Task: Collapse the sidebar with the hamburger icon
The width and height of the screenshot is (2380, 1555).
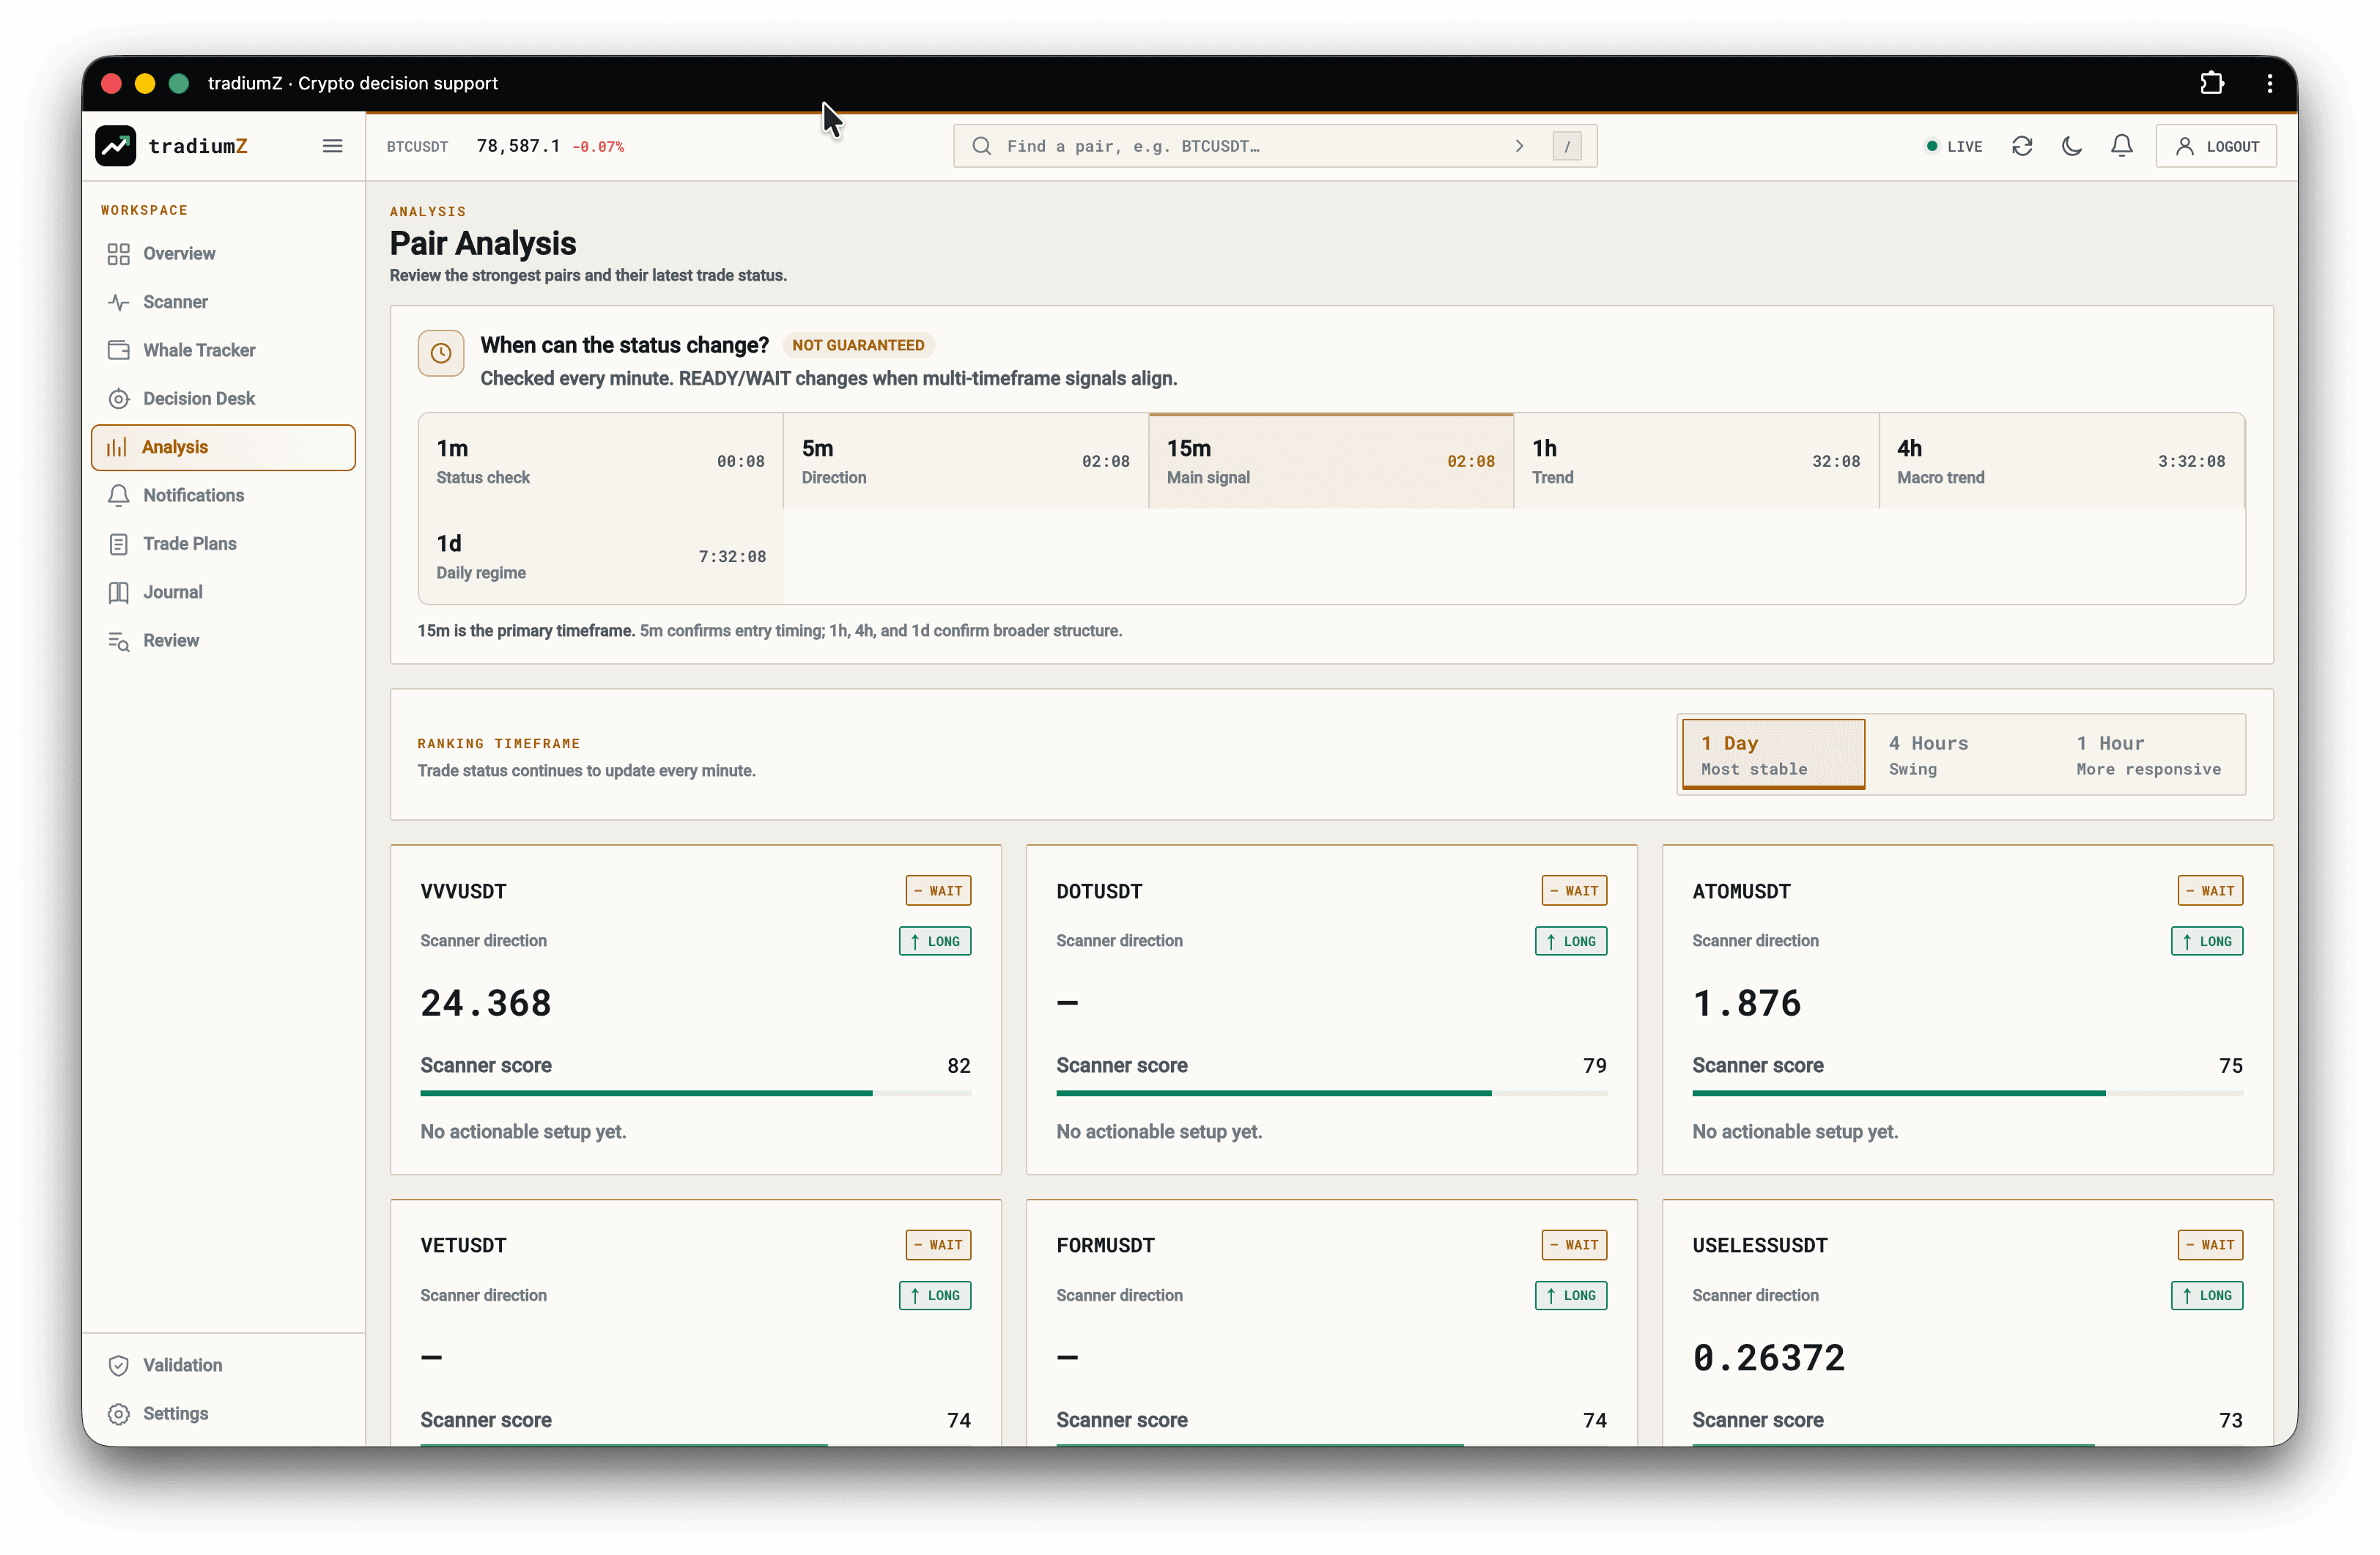Action: point(332,146)
